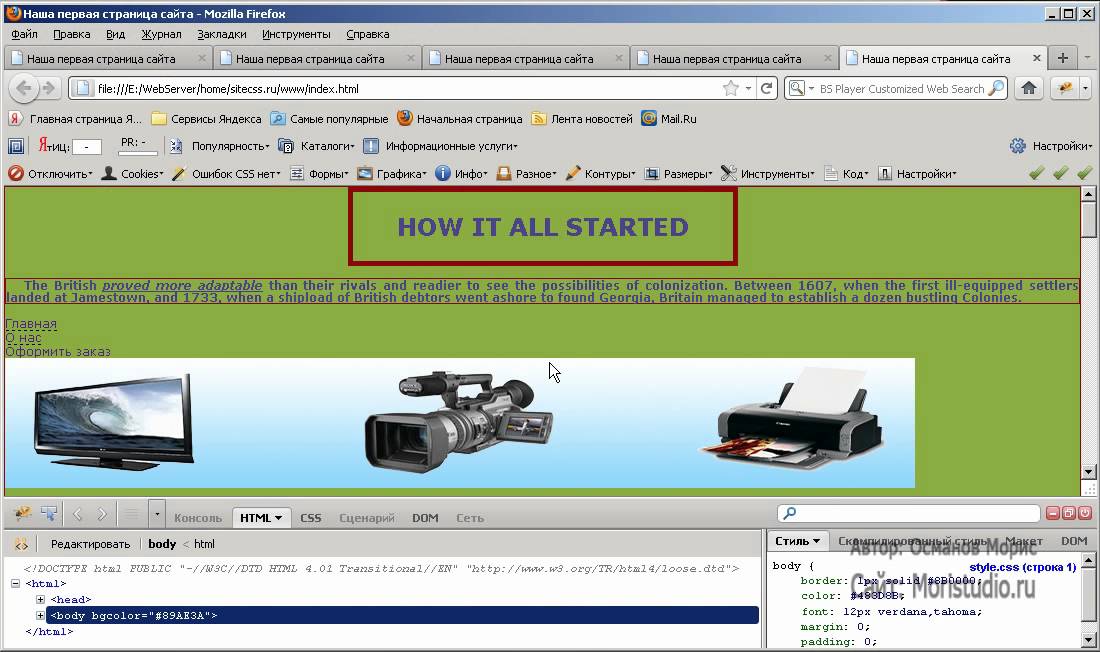Viewport: 1100px width, 652px height.
Task: Reload the page with the refresh button
Action: (x=767, y=88)
